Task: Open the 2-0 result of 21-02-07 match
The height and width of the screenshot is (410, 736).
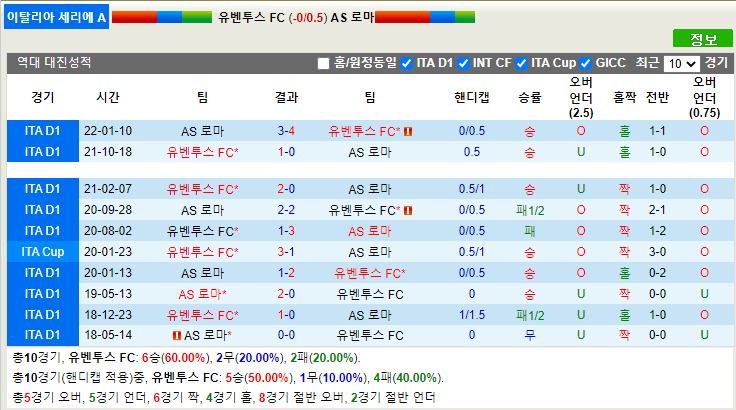Action: pos(286,189)
